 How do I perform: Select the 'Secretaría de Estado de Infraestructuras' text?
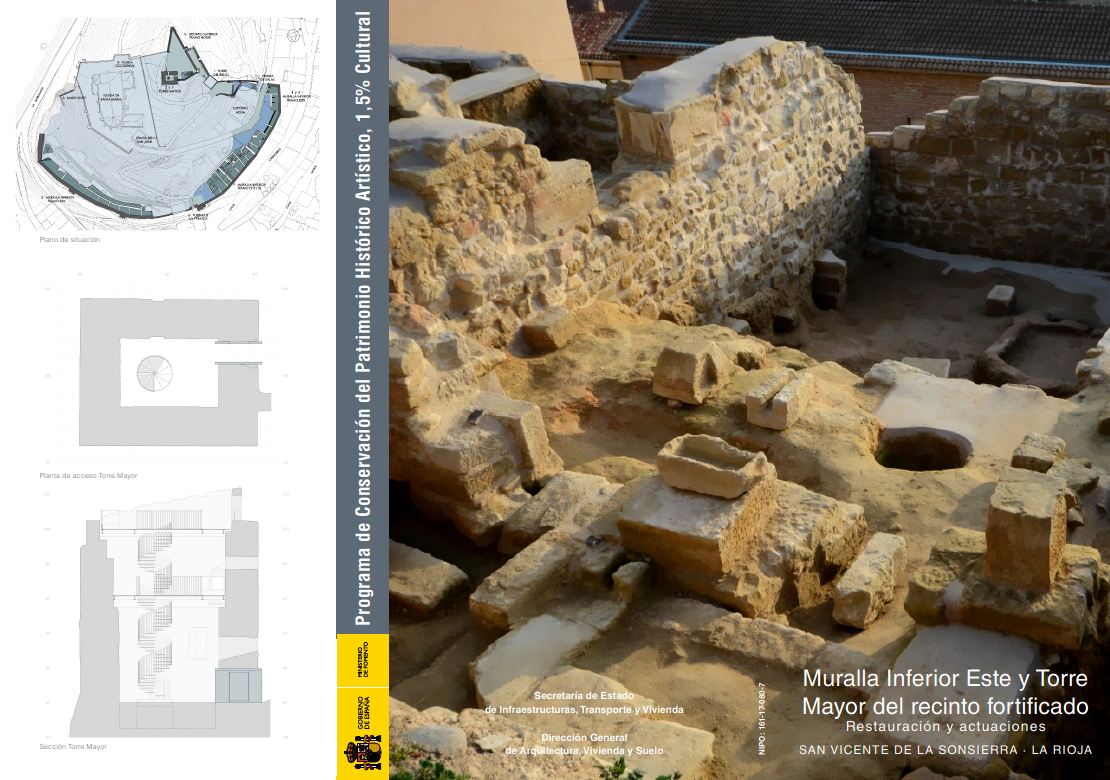tap(584, 703)
